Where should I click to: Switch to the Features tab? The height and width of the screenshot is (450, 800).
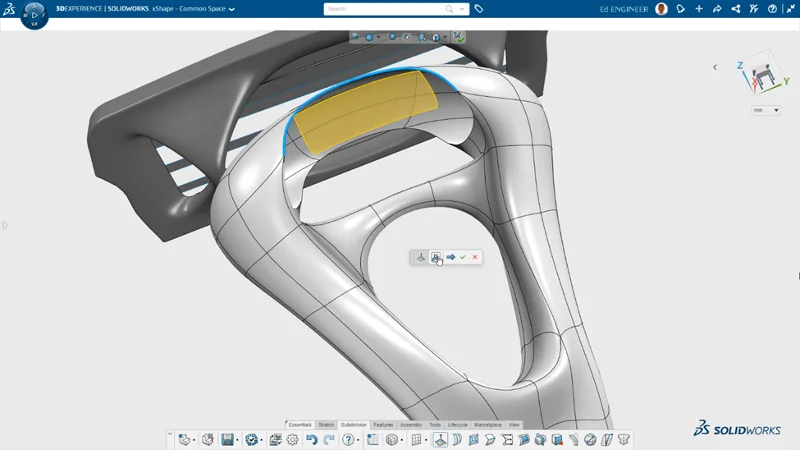tap(383, 425)
